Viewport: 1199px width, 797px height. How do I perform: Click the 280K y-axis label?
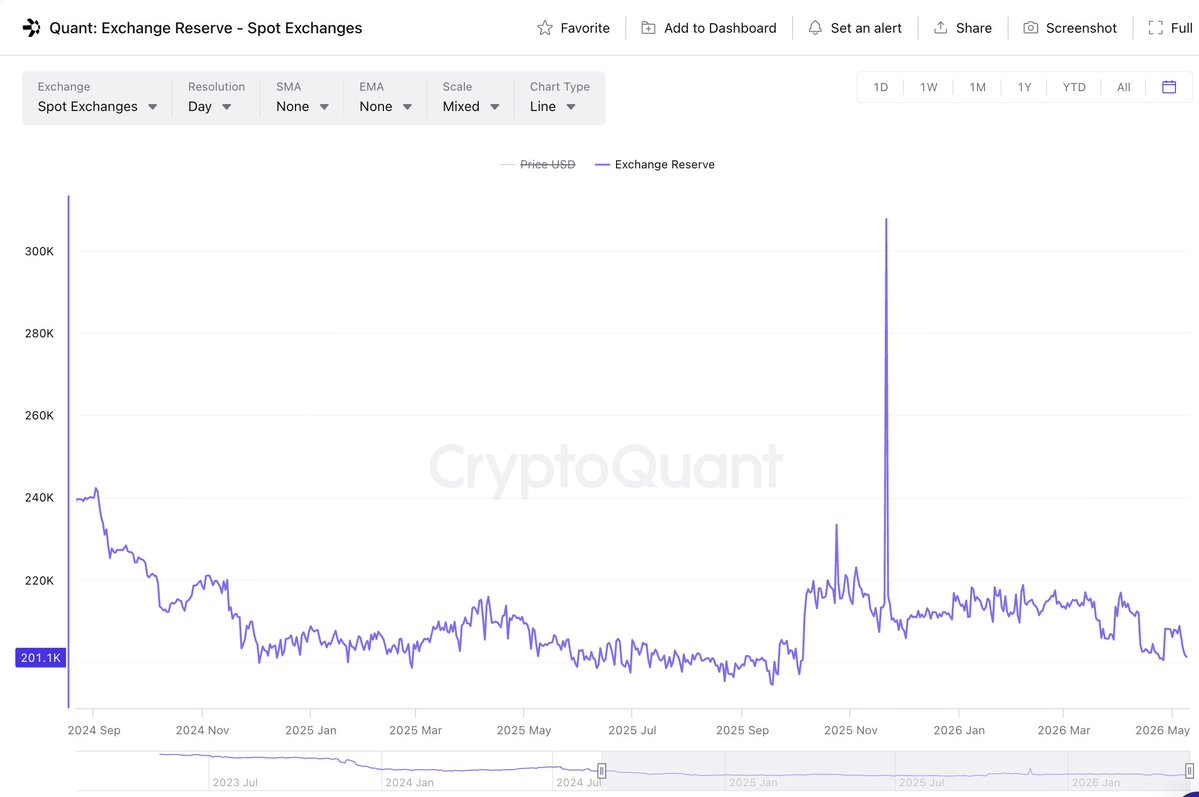(x=39, y=333)
